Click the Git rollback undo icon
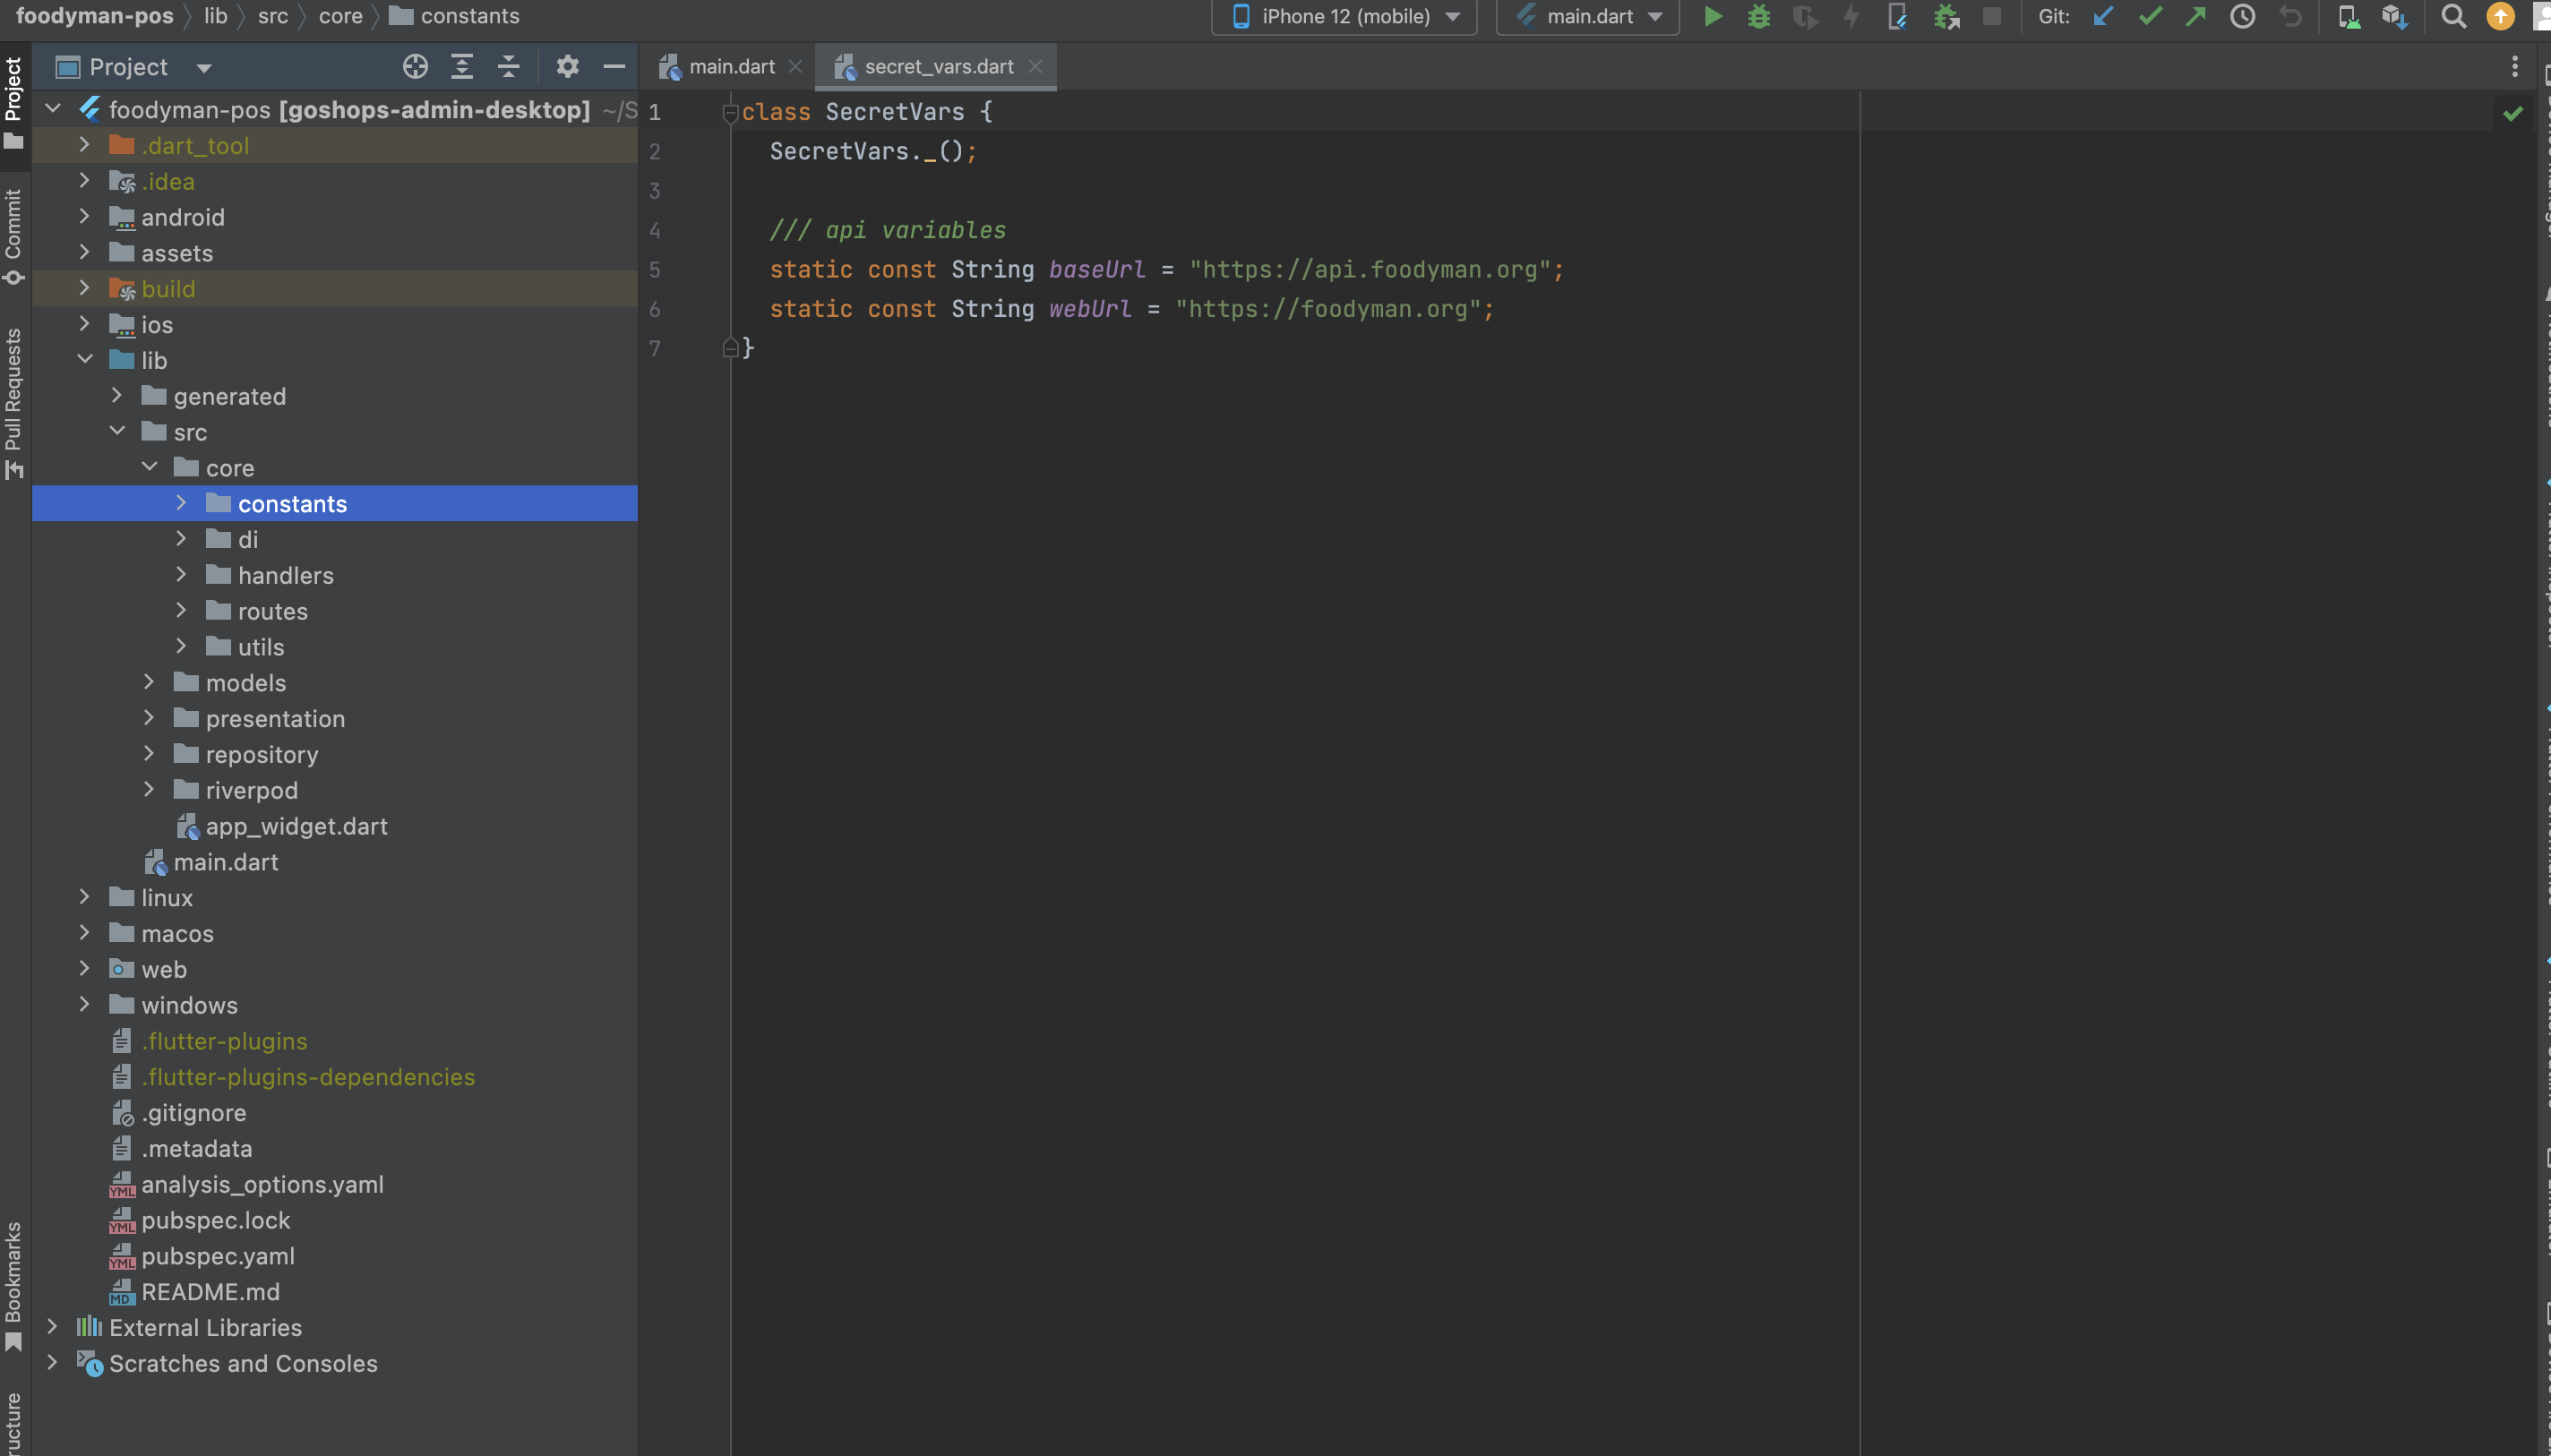 [2290, 16]
